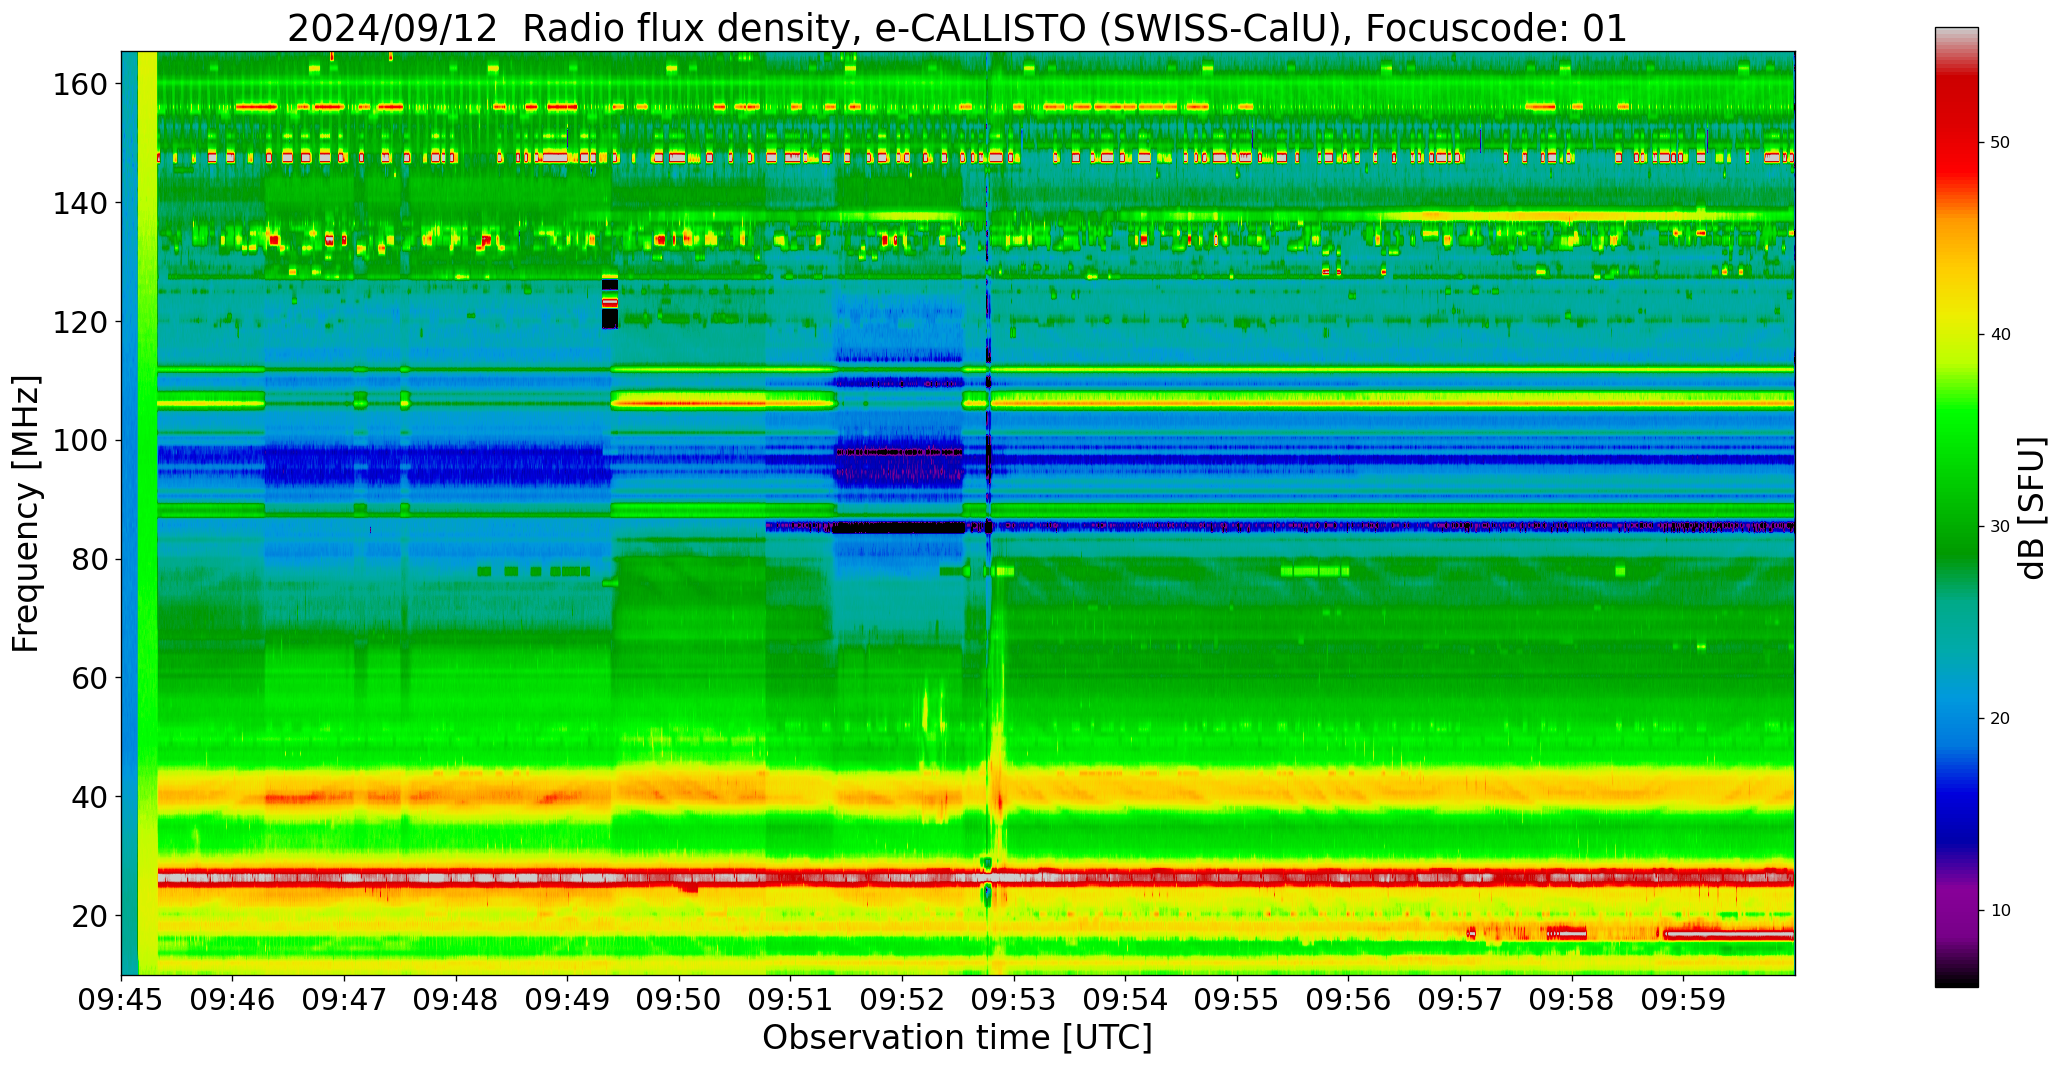
Task: Click the 80 frequency tick label
Action: [89, 559]
